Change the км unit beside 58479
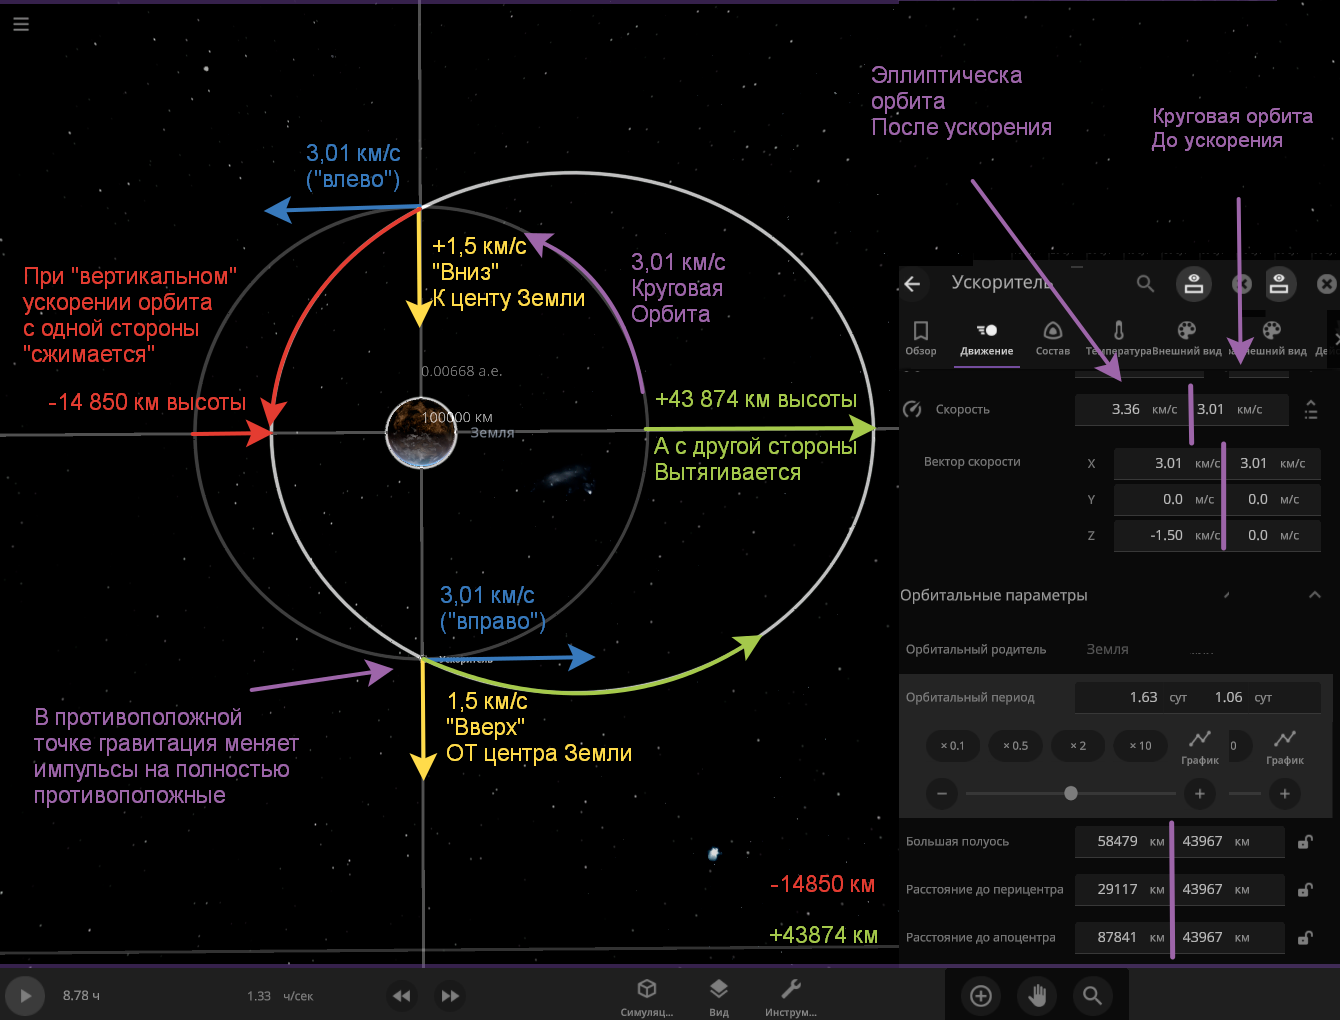 pos(1157,842)
